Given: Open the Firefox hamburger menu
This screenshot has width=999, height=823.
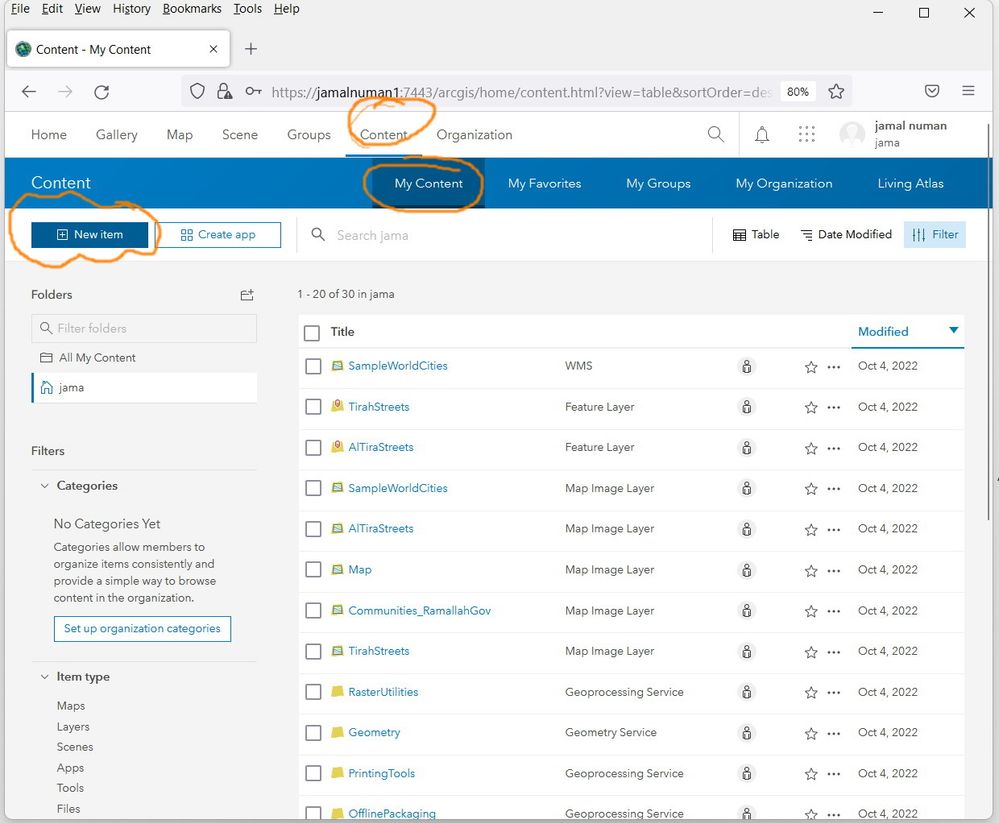Looking at the screenshot, I should click(x=968, y=91).
